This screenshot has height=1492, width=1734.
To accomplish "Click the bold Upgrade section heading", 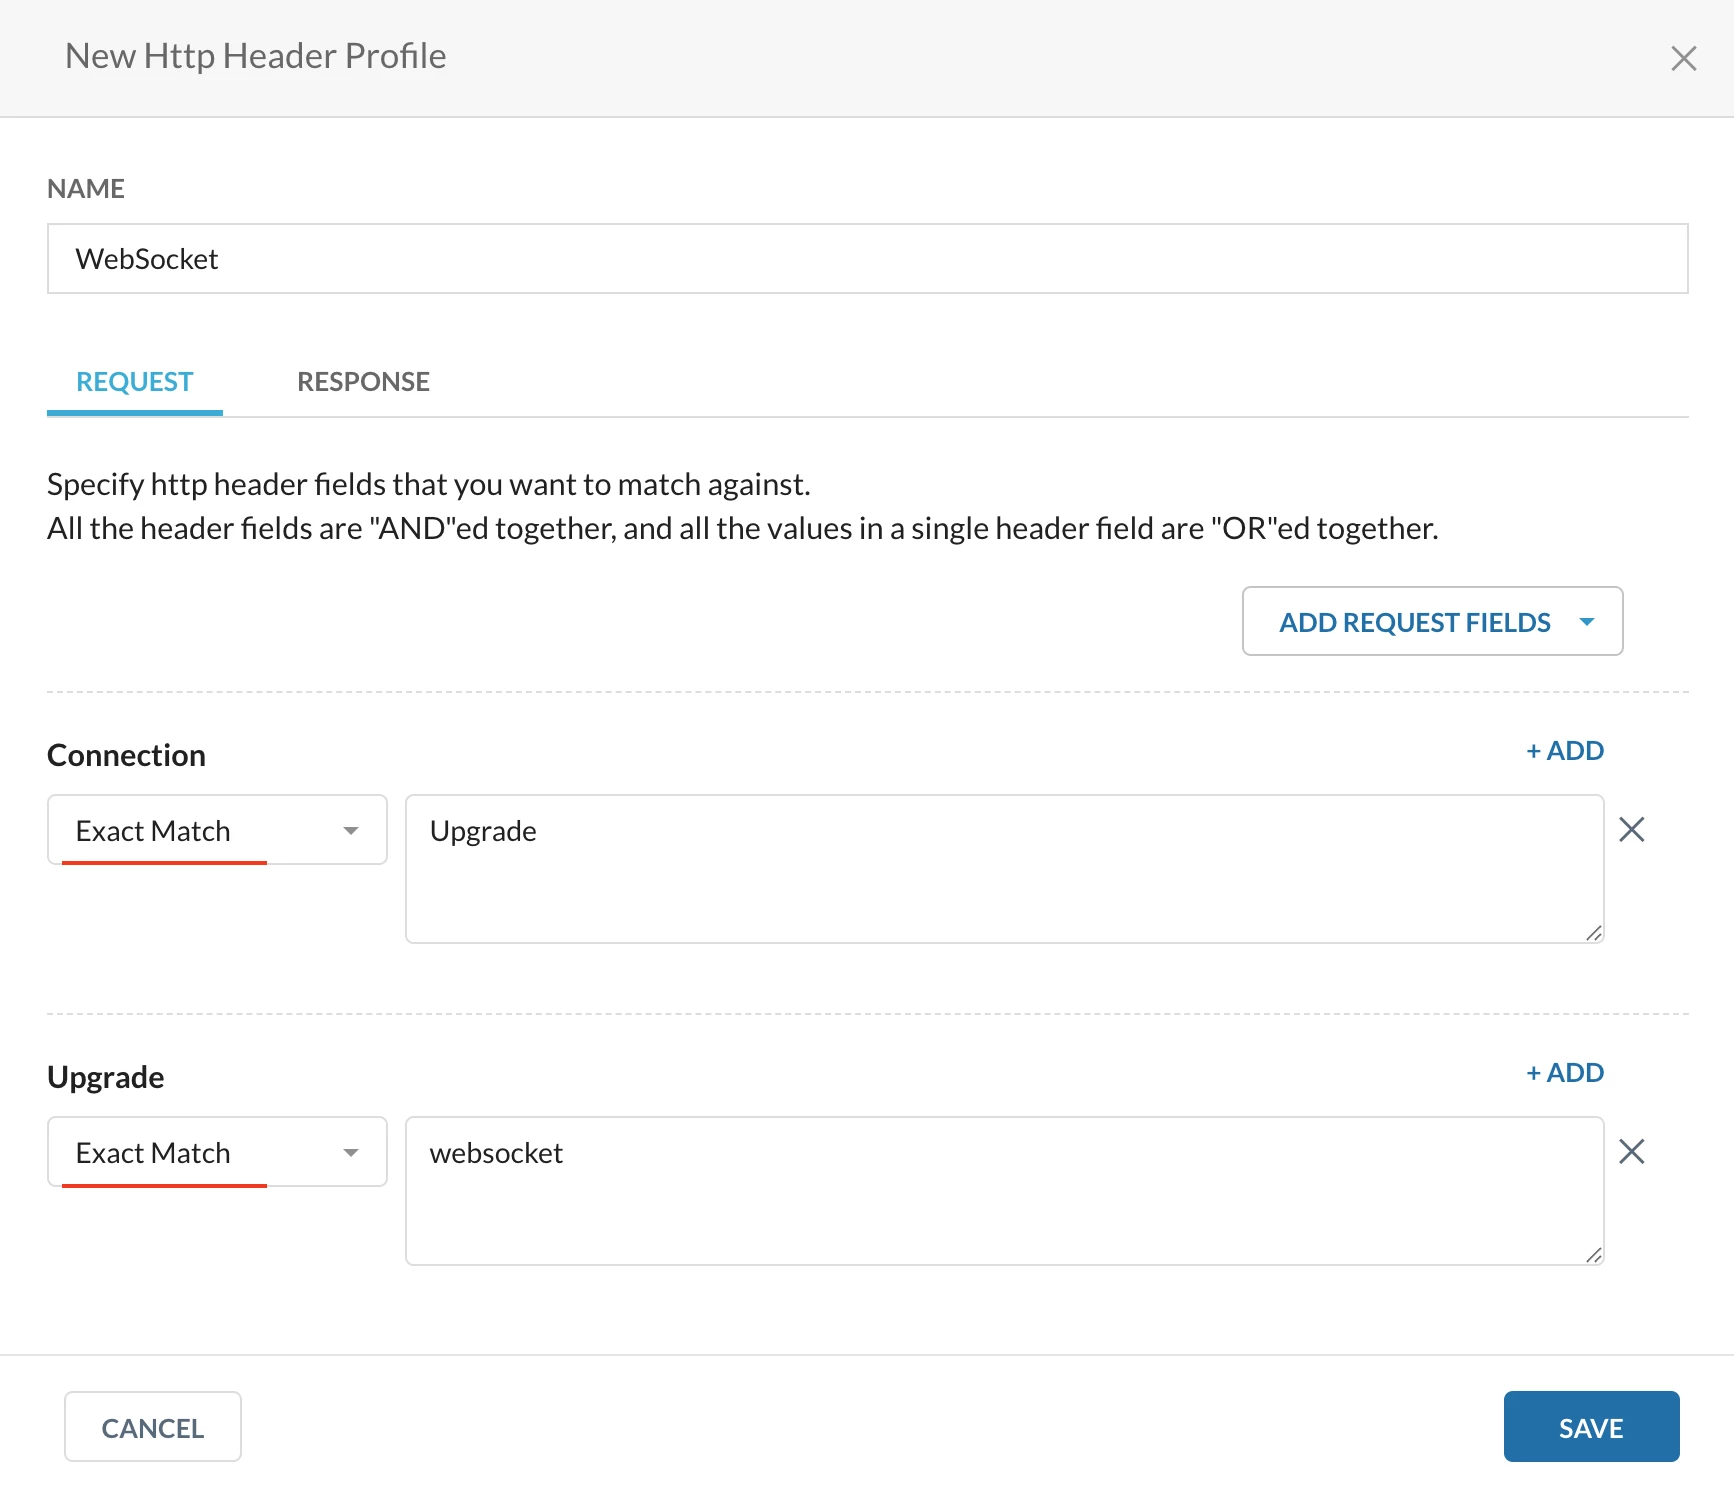I will [x=106, y=1078].
